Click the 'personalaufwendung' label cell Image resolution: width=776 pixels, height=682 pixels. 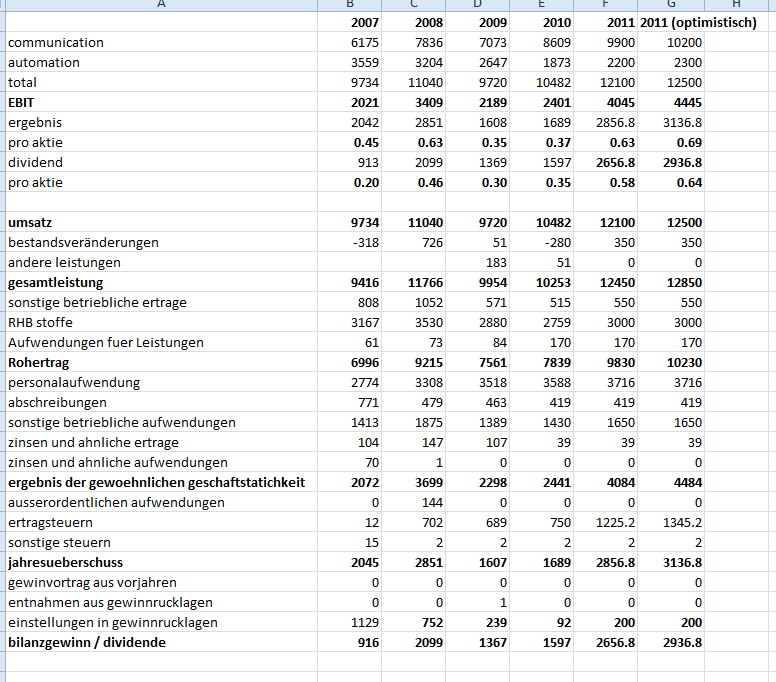click(74, 382)
